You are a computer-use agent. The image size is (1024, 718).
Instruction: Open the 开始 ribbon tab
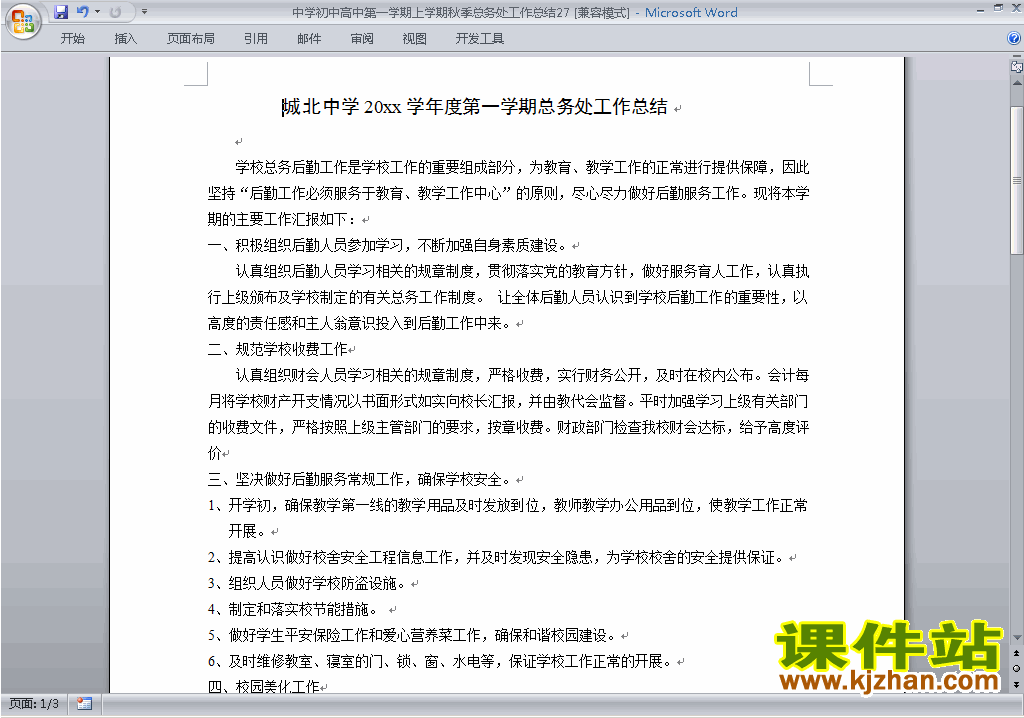click(x=72, y=39)
